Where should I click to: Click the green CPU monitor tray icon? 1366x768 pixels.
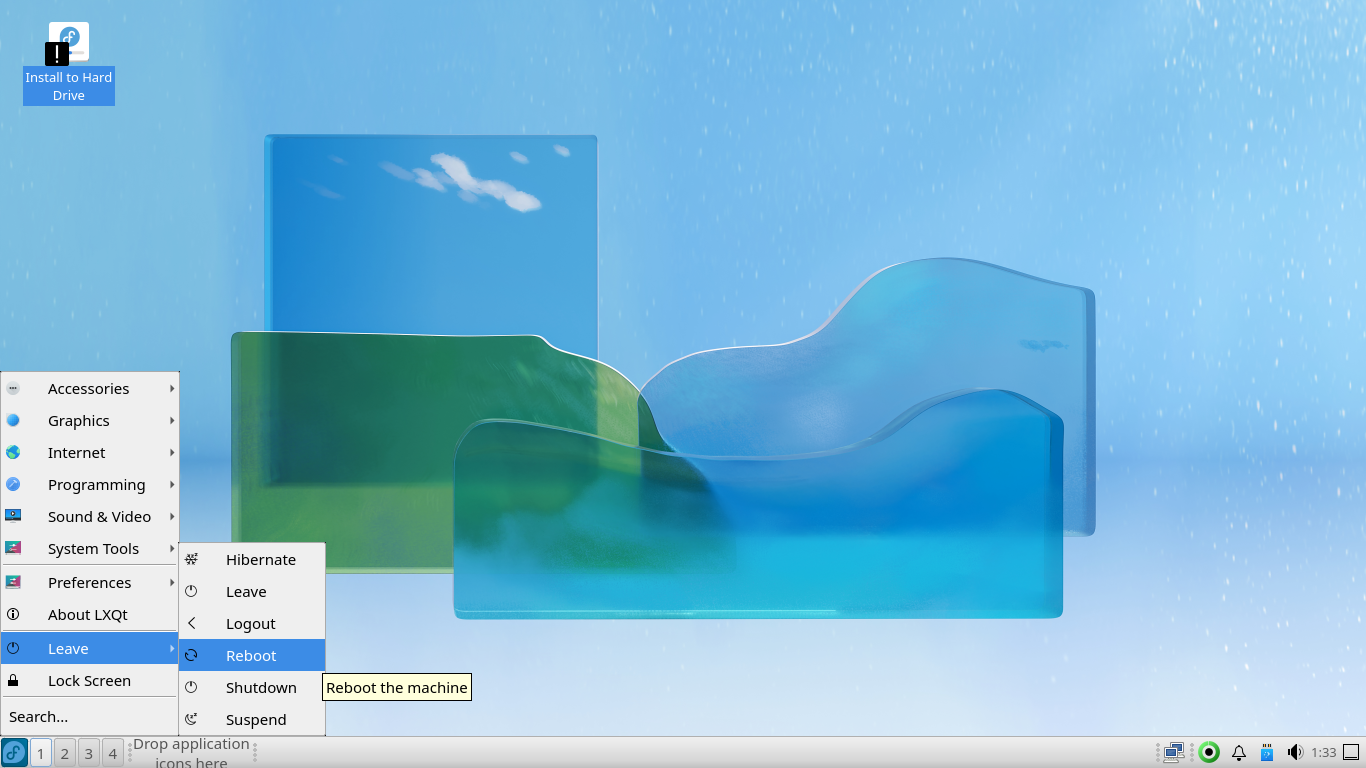point(1209,752)
